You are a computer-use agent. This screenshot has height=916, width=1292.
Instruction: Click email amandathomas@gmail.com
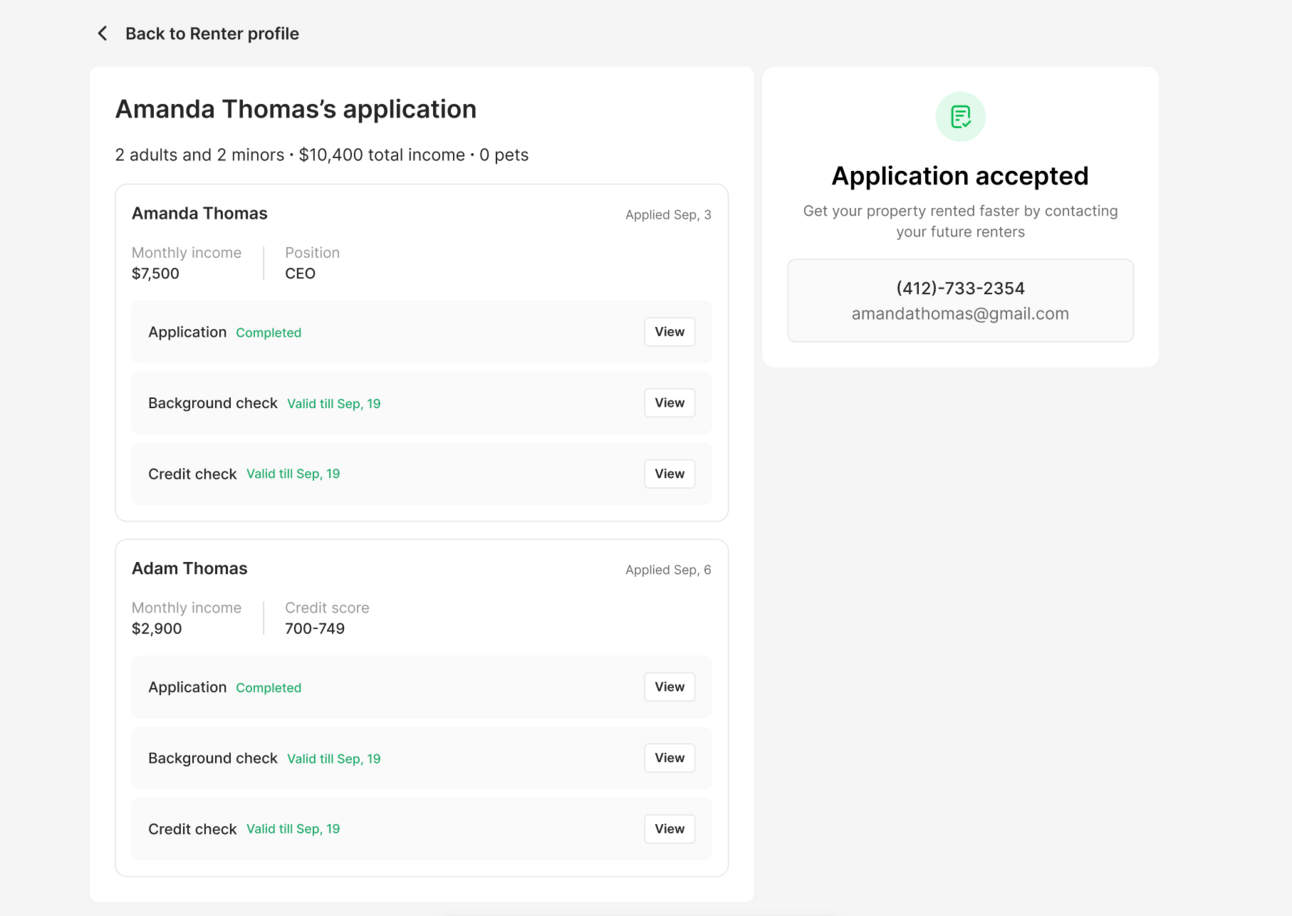[960, 314]
